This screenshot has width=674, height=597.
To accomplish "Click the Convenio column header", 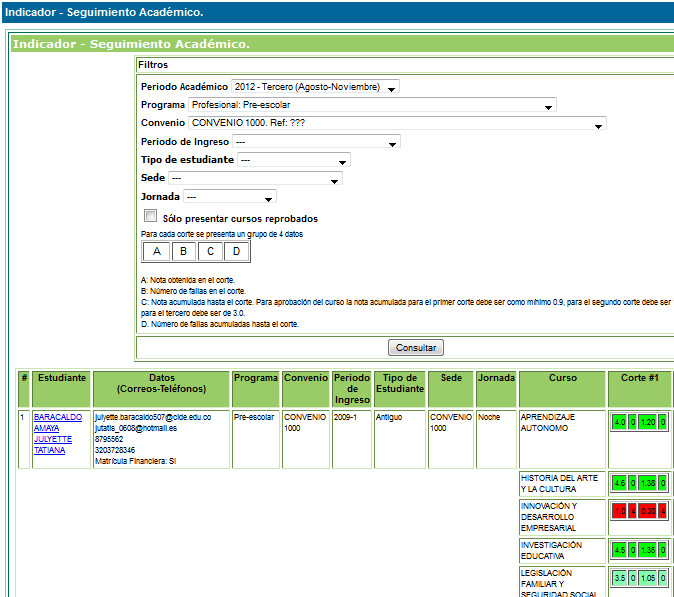I will (x=306, y=389).
